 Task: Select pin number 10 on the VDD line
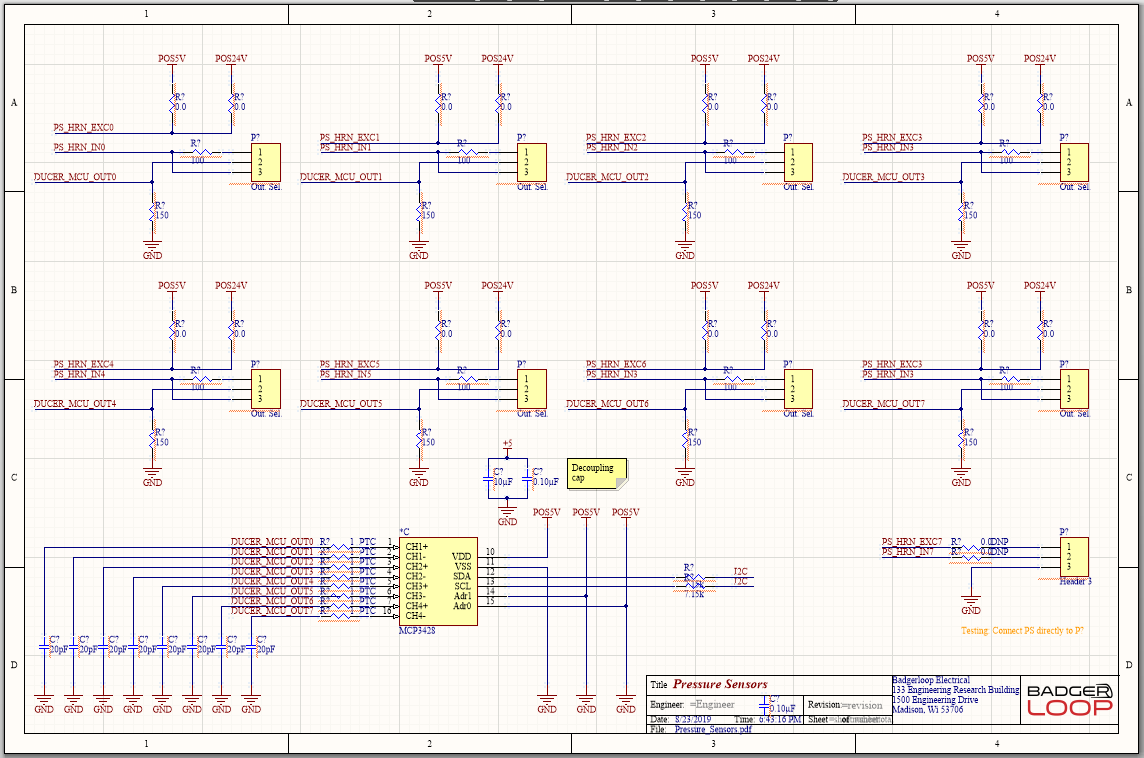pyautogui.click(x=490, y=552)
